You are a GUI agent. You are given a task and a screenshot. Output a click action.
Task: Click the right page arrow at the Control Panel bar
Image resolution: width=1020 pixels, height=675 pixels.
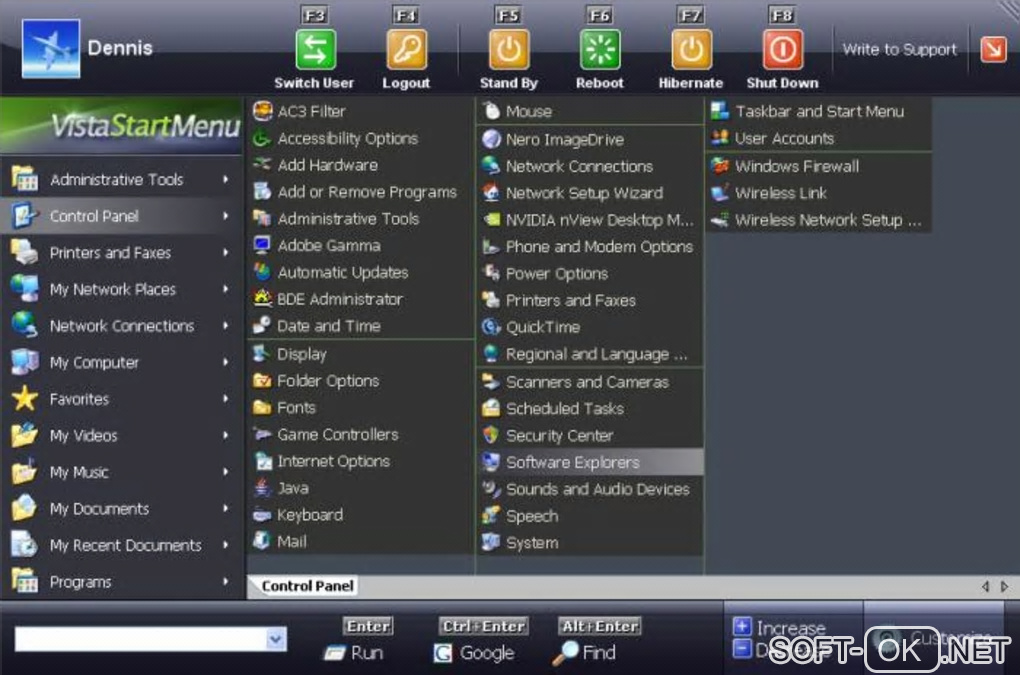pos(1004,587)
